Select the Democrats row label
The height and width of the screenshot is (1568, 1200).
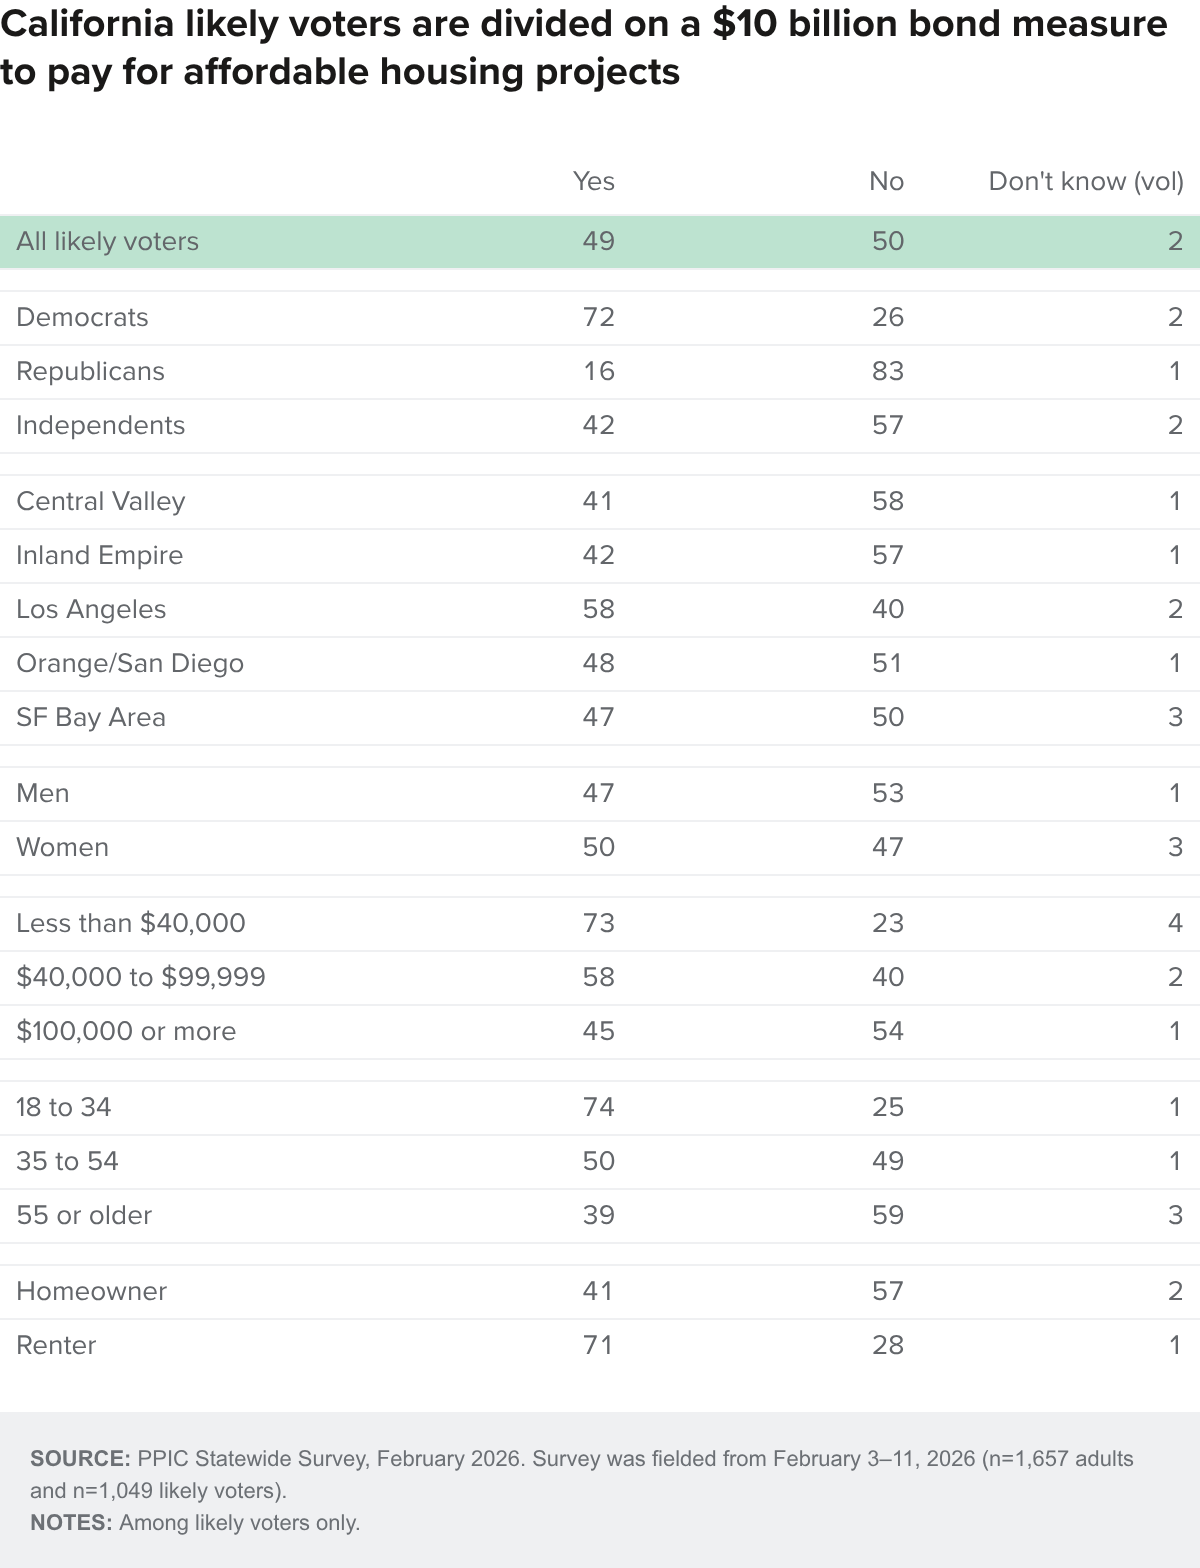coord(82,317)
